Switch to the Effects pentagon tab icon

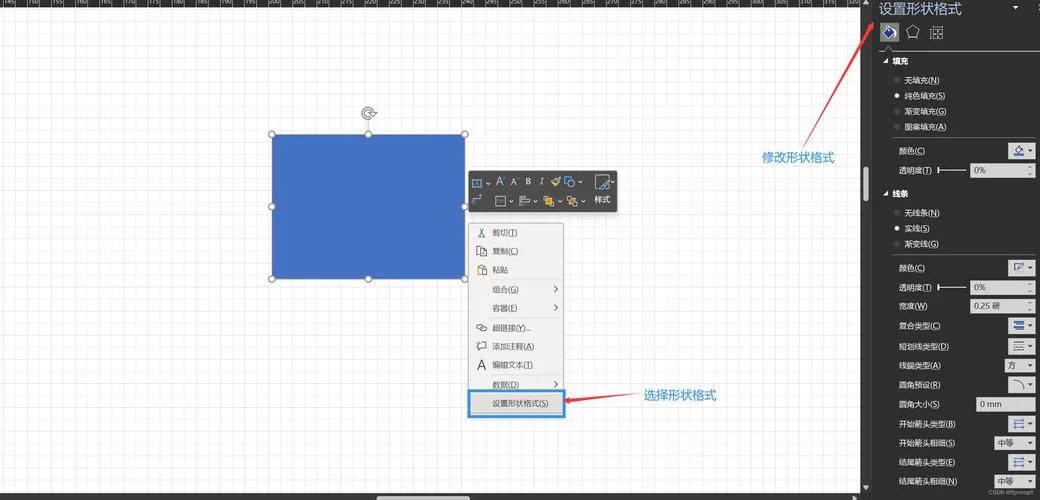point(912,33)
